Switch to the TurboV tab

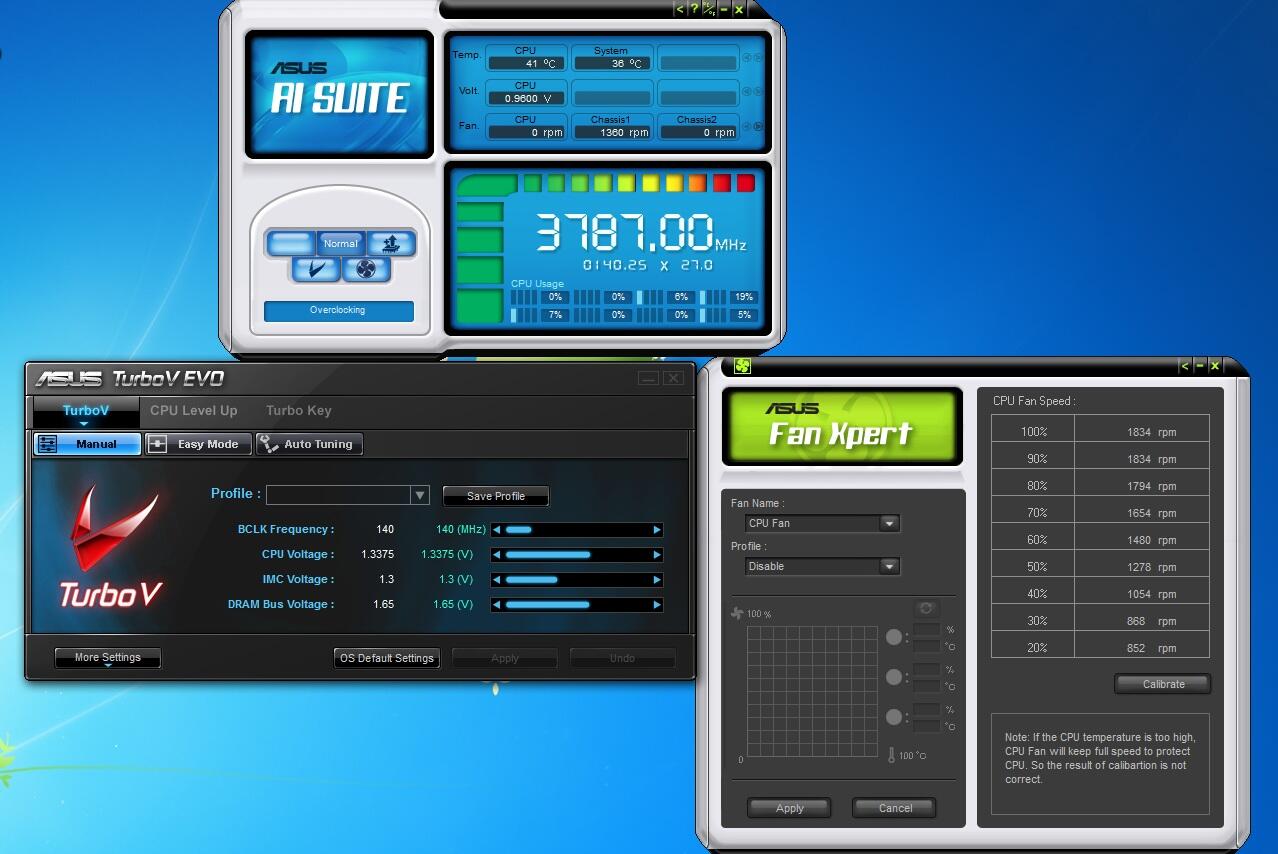[x=86, y=410]
